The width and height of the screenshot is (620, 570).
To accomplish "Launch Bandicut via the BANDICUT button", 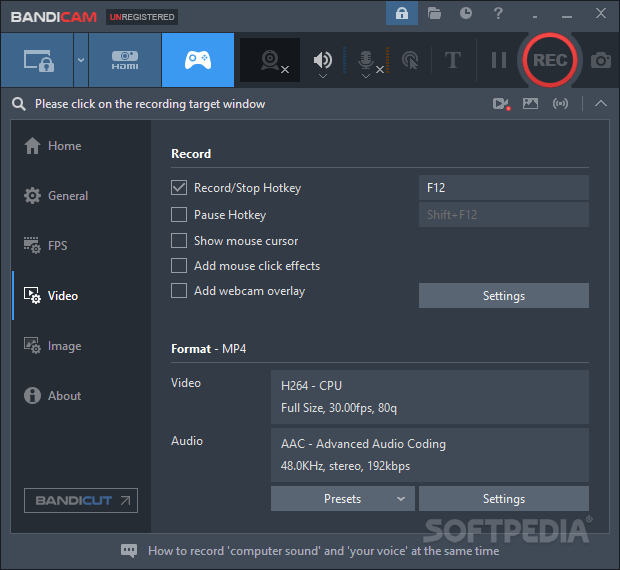I will click(x=81, y=500).
